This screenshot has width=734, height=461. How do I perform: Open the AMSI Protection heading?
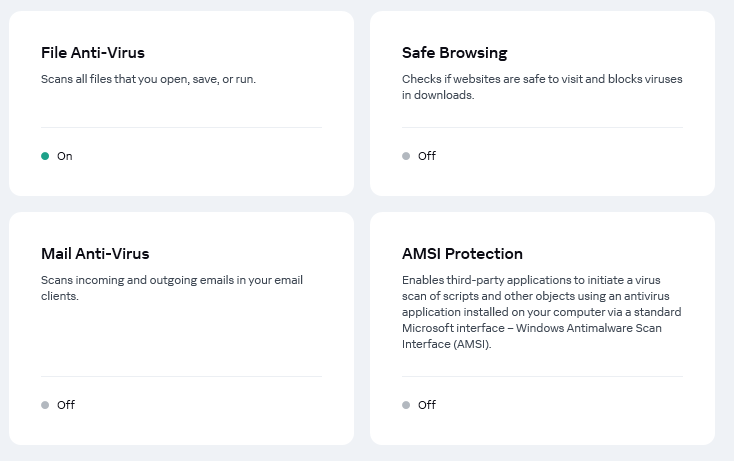point(462,254)
